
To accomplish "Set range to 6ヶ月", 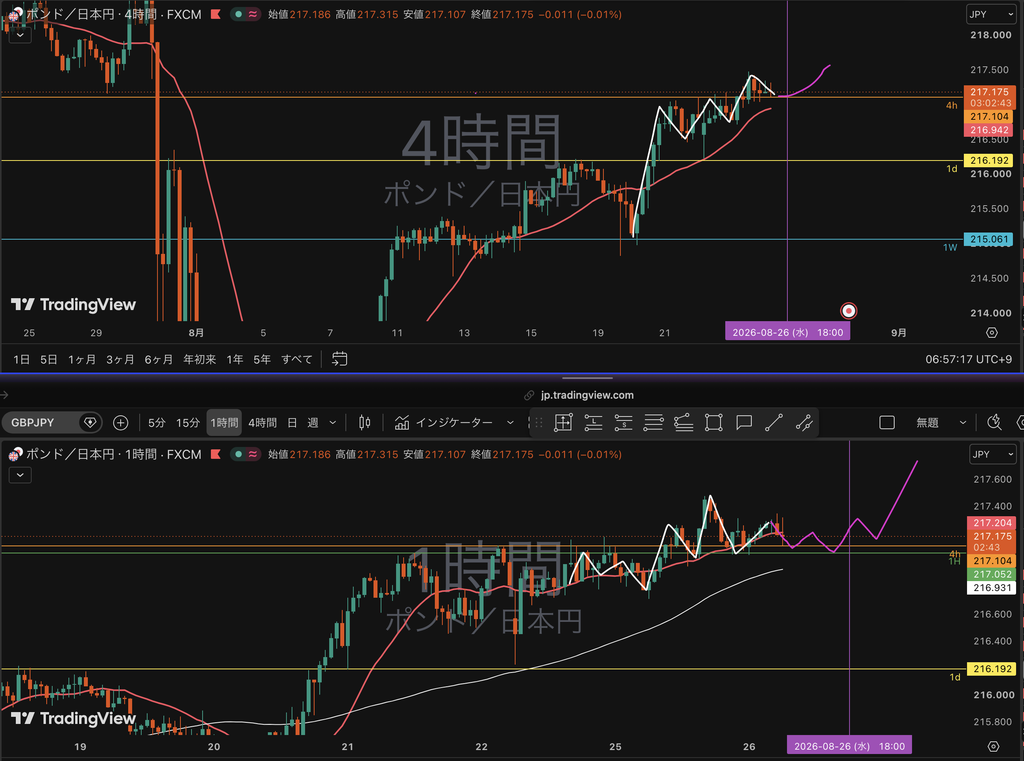I will [159, 359].
